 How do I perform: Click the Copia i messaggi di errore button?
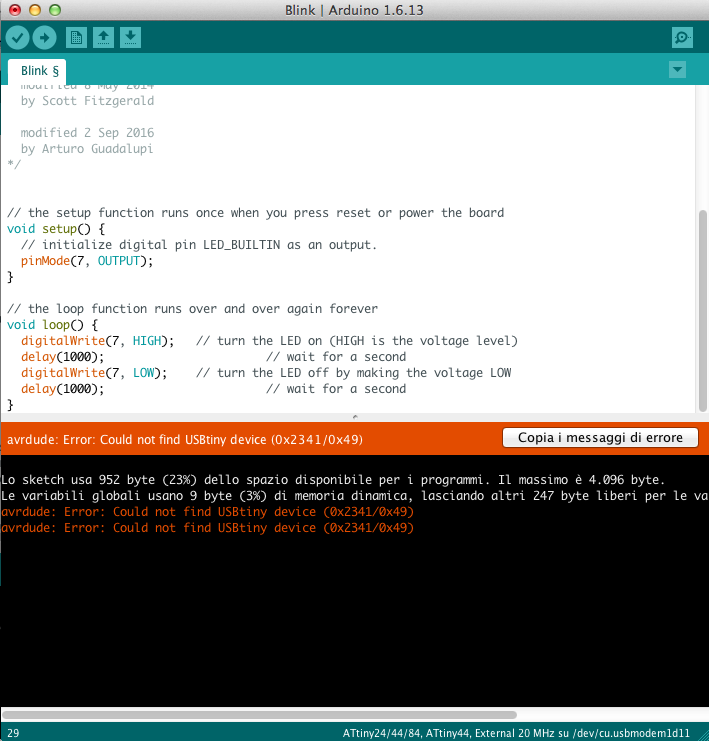click(x=600, y=438)
